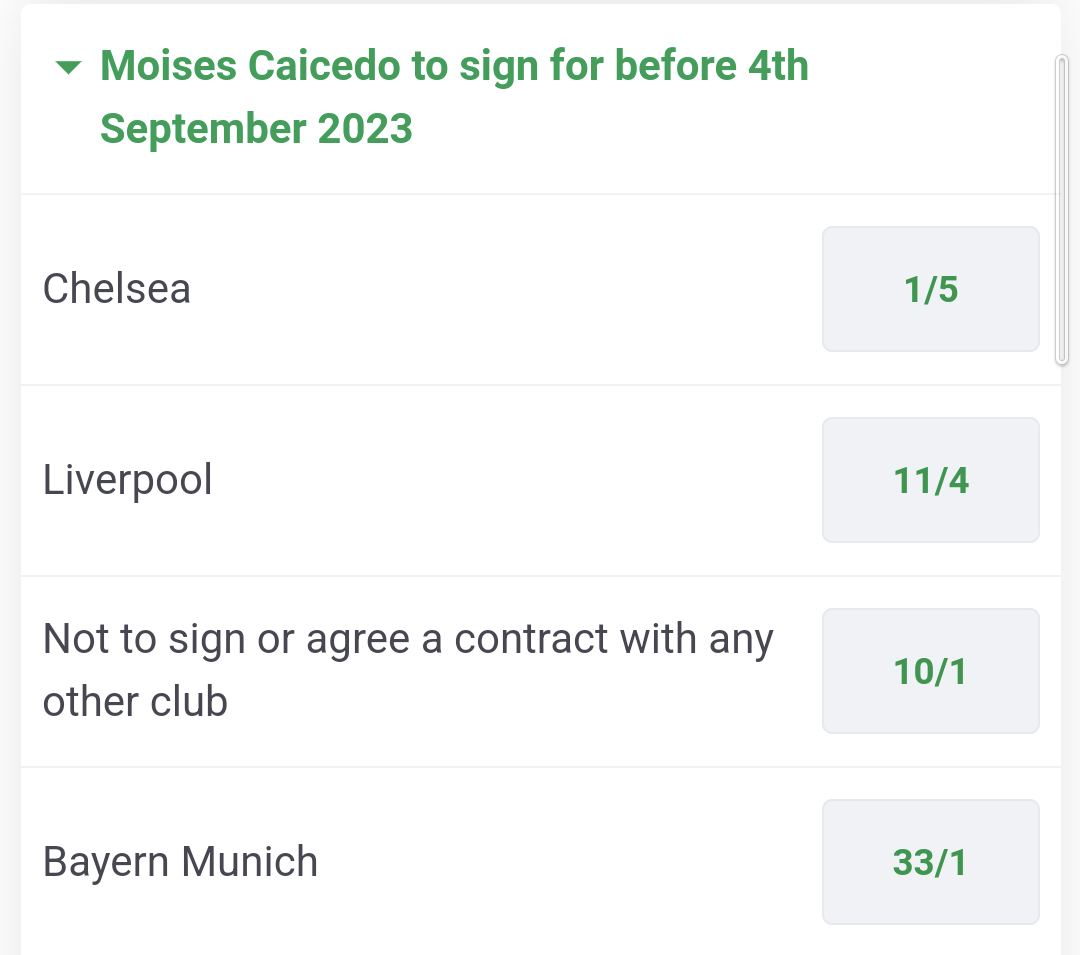Viewport: 1080px width, 955px height.
Task: Choose the 11/4 price box
Action: click(931, 480)
